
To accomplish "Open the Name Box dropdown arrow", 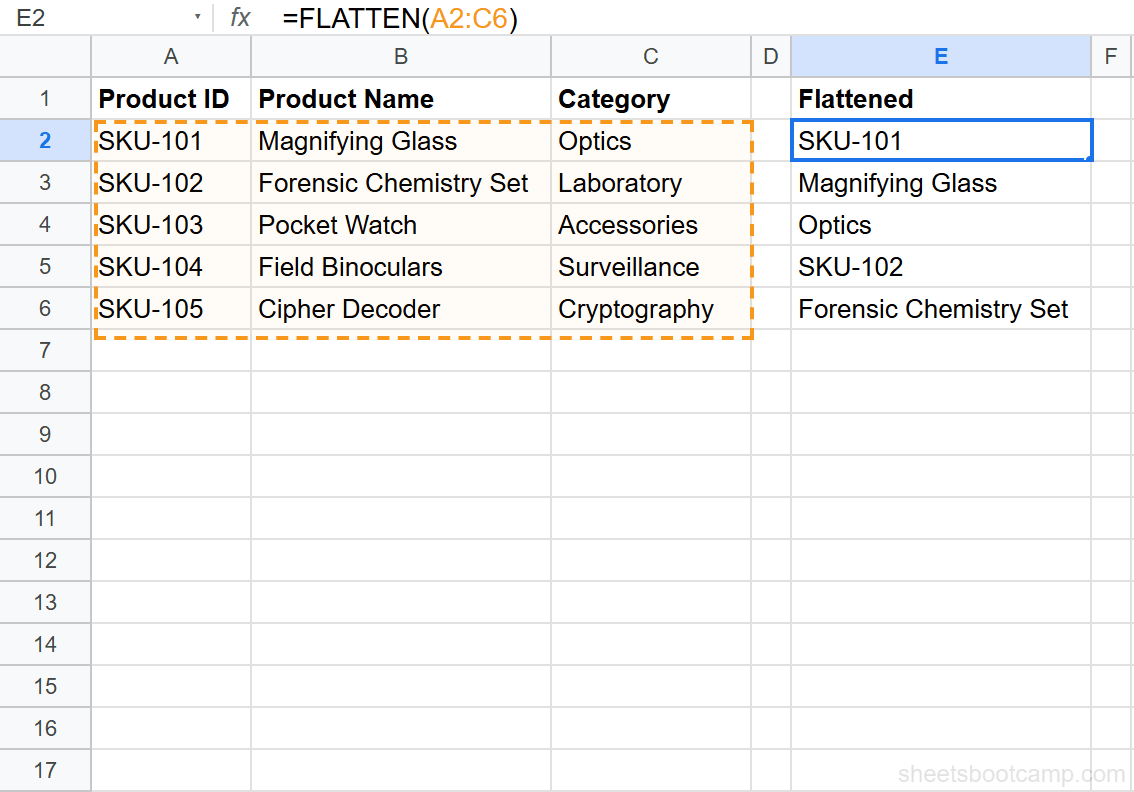I will point(197,17).
